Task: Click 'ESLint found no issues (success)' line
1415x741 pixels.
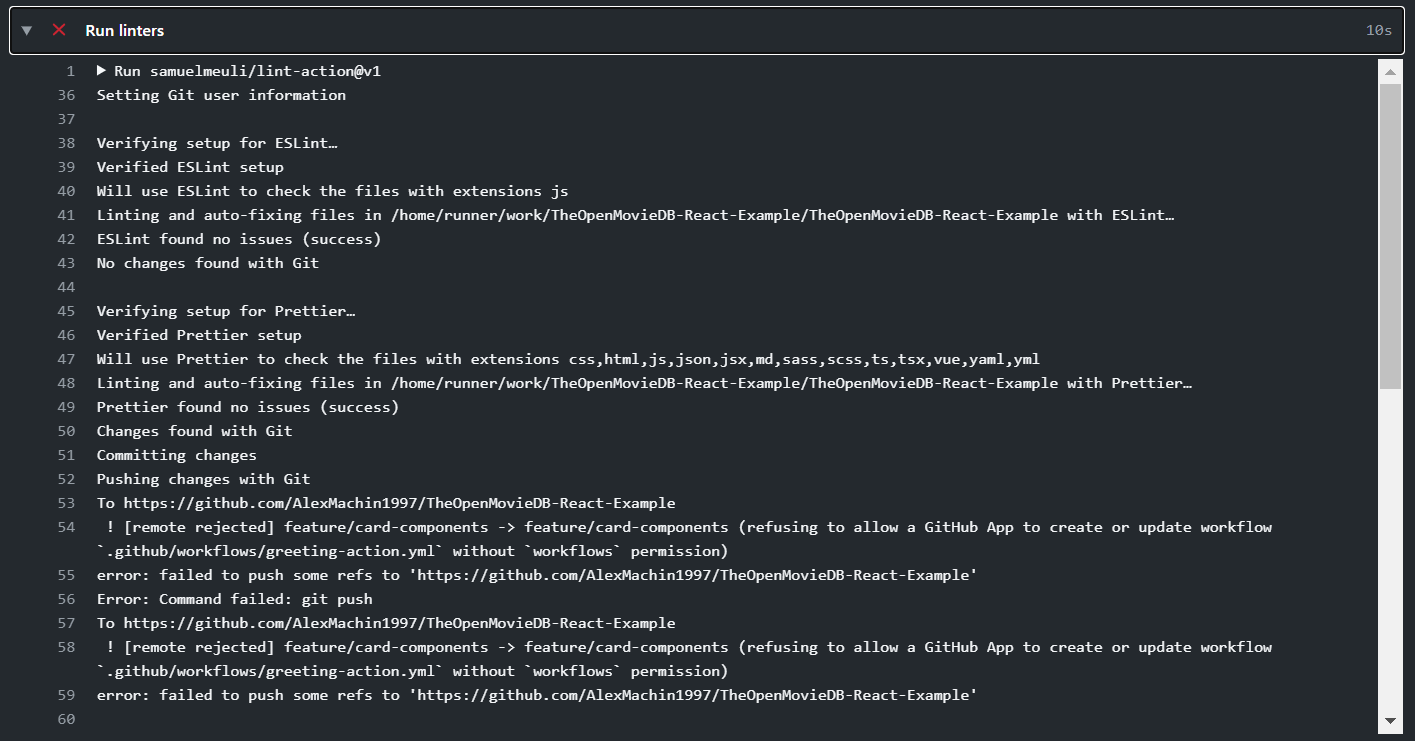Action: (239, 239)
